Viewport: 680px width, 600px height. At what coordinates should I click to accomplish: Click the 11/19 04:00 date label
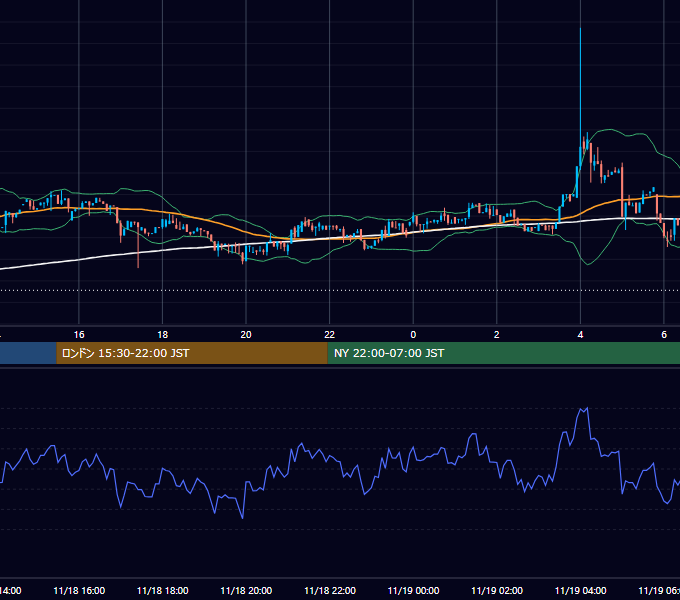click(581, 591)
